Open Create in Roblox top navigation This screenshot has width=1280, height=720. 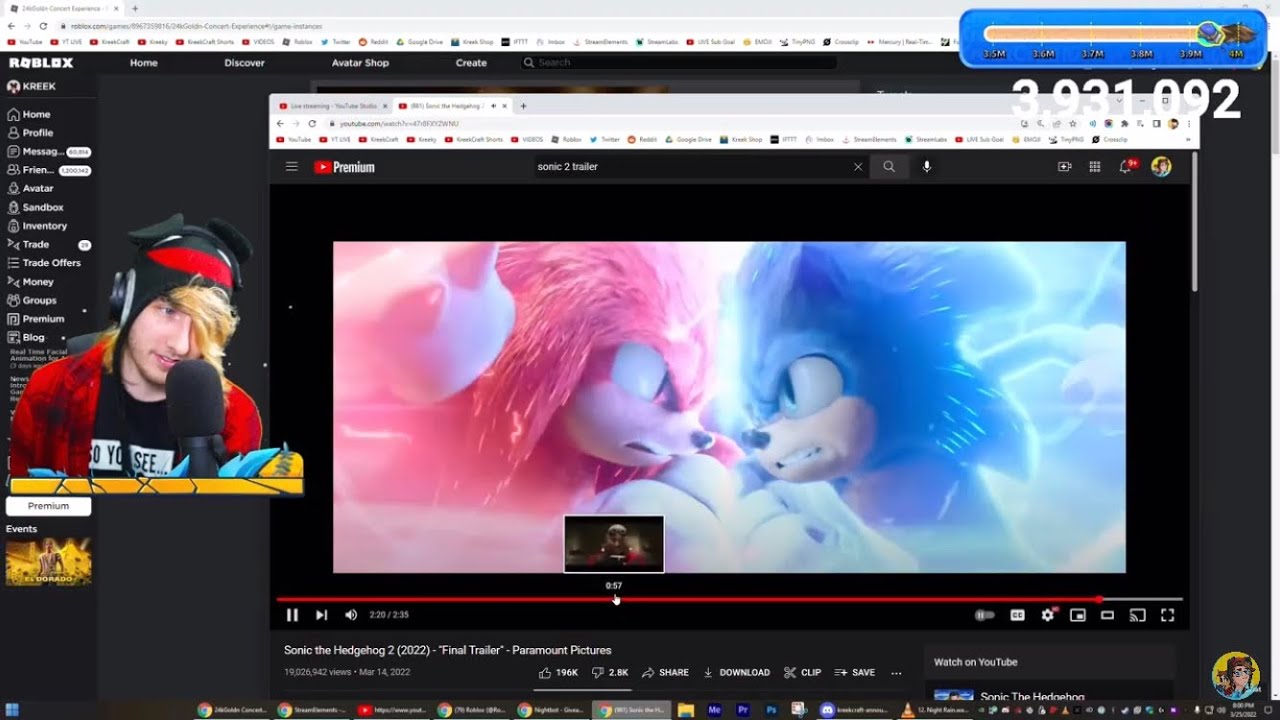coord(471,63)
